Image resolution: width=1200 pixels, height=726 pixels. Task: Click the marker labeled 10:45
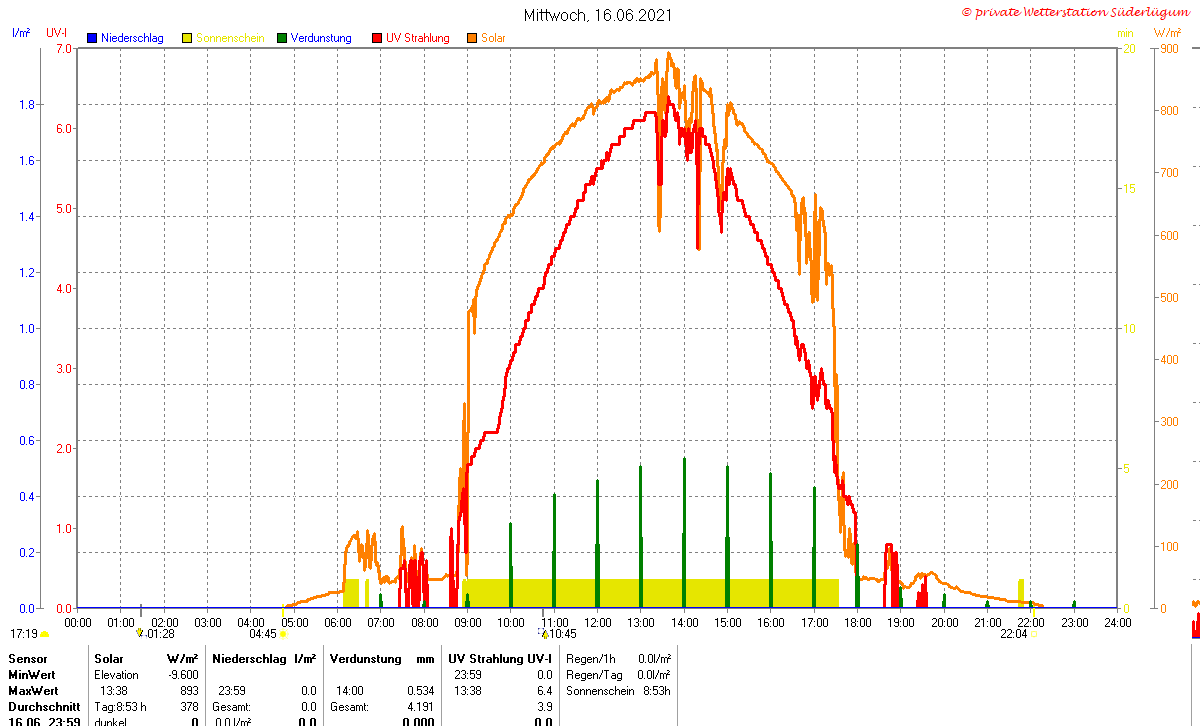(545, 633)
